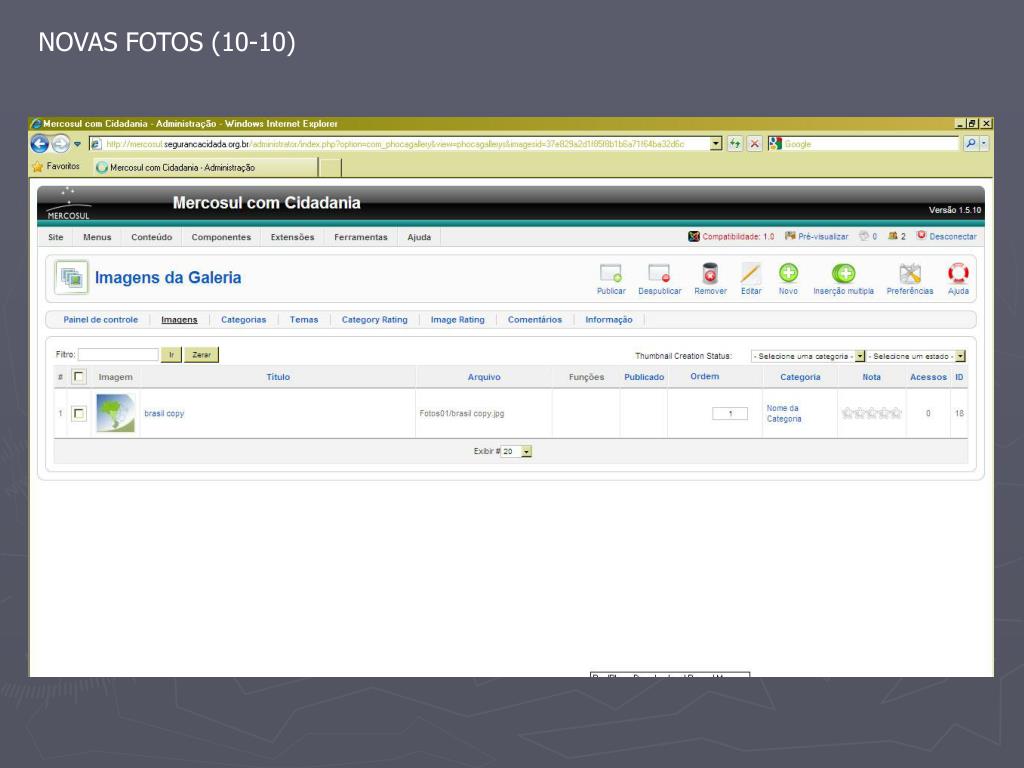Screen dimensions: 1024x768
Task: Open the Componentes menu
Action: (x=221, y=237)
